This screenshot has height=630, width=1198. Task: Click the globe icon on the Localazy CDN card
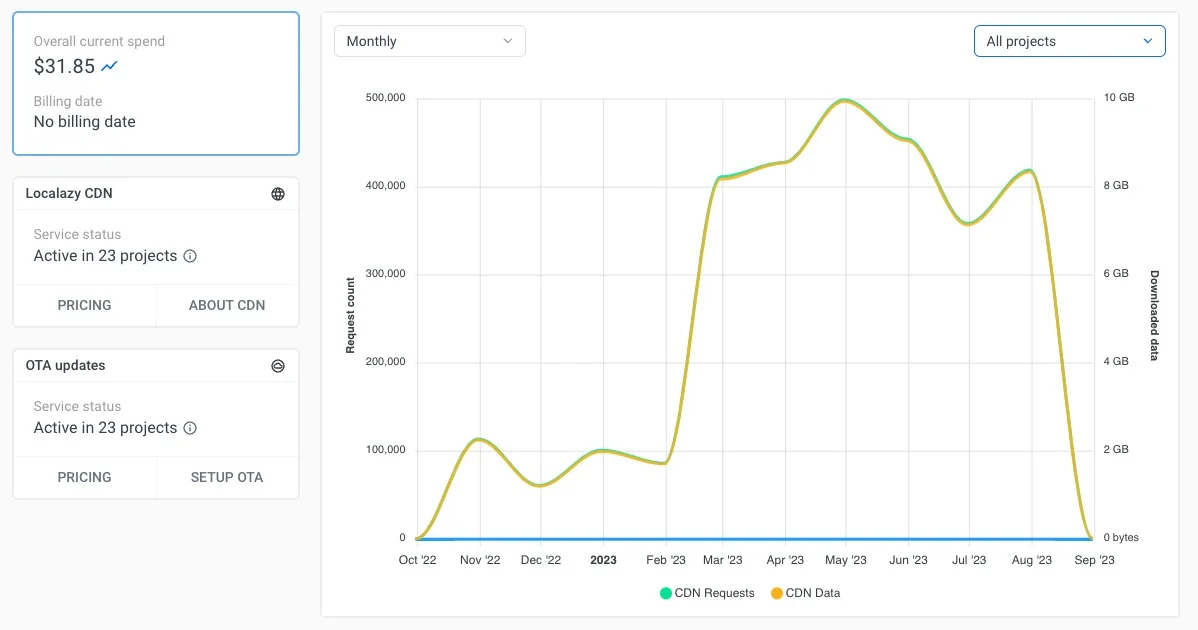[x=277, y=193]
